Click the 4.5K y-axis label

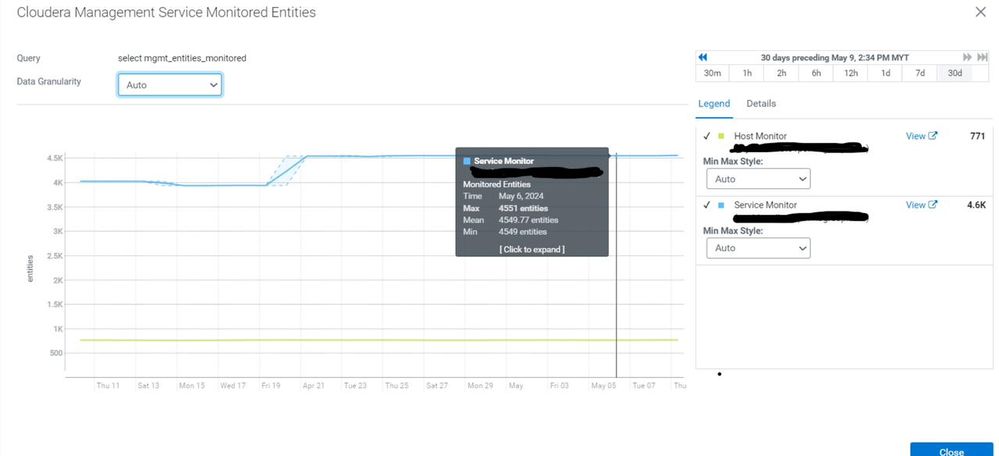(55, 158)
